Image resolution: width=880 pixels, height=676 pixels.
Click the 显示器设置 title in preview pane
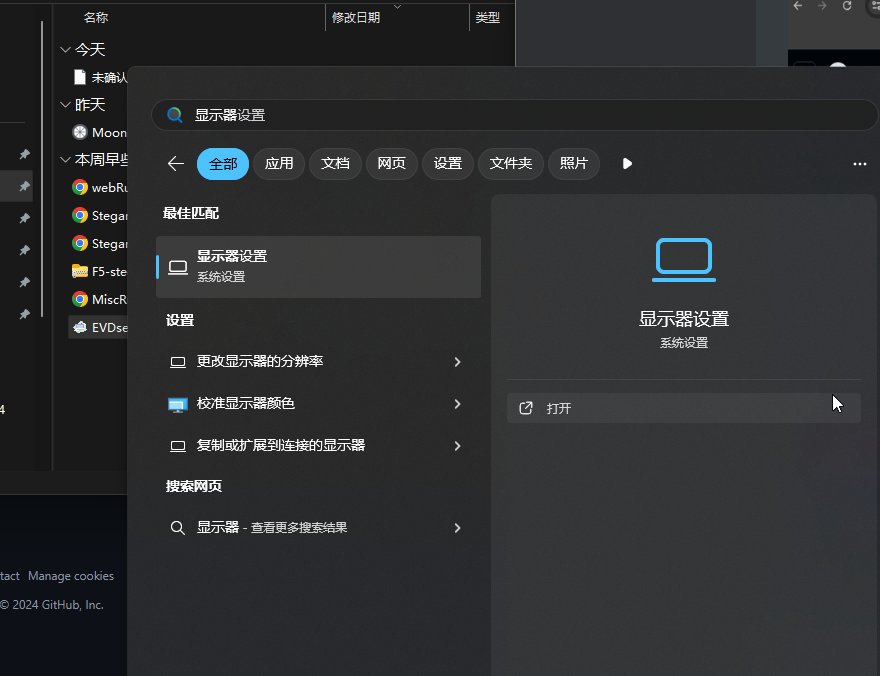pos(684,319)
